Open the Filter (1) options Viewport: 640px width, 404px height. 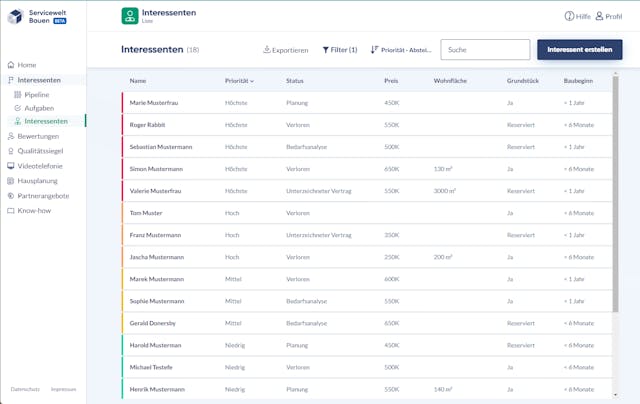[x=339, y=50]
